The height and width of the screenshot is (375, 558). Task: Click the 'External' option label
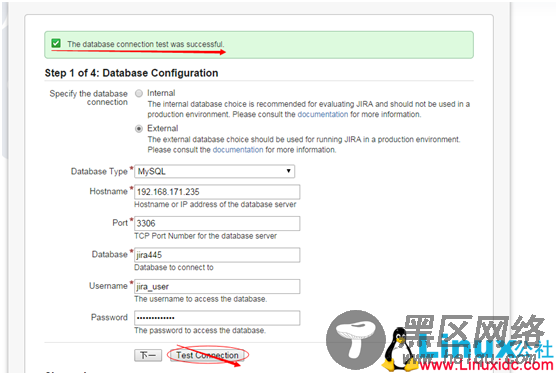click(x=163, y=128)
